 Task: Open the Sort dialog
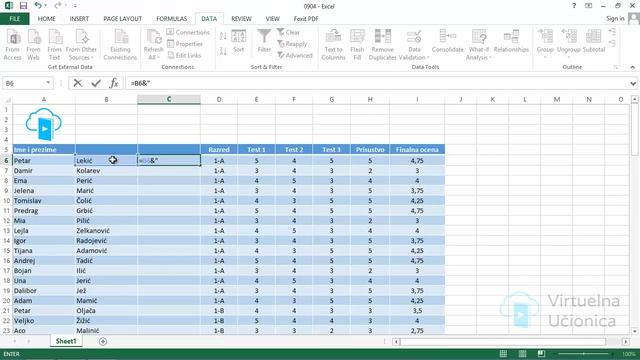pos(239,41)
